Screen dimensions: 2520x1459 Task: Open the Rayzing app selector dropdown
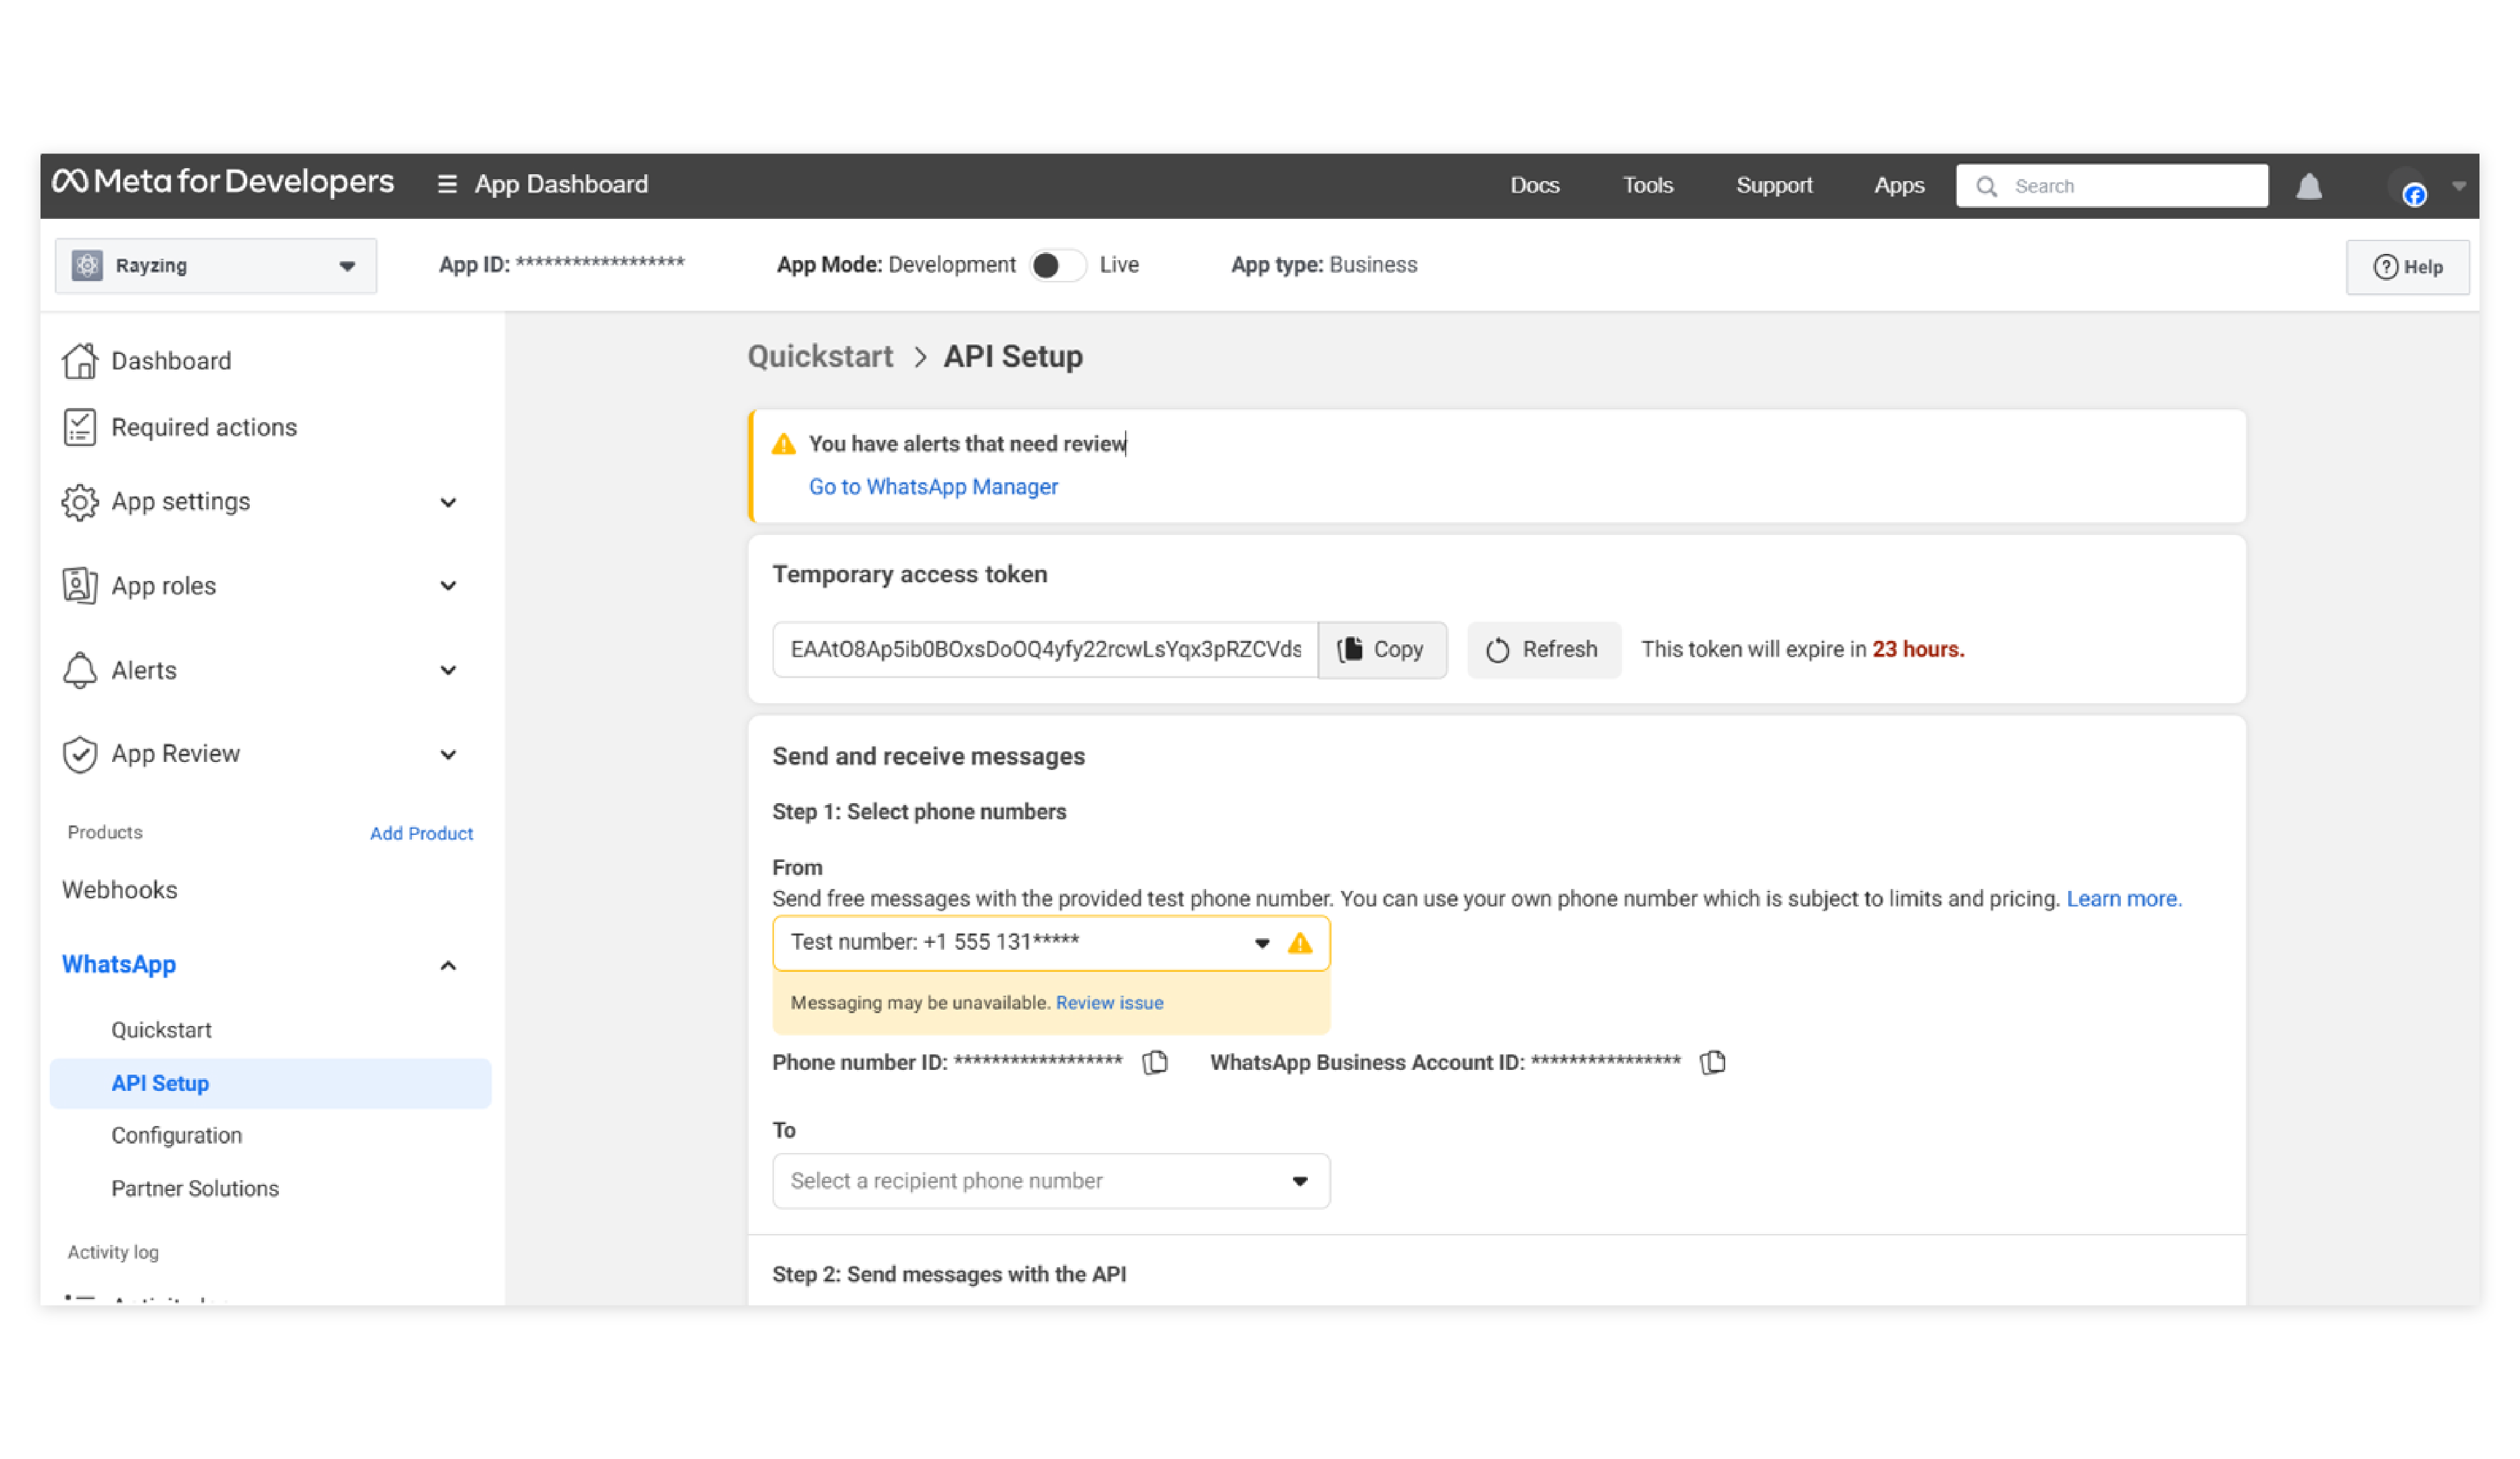tap(215, 266)
